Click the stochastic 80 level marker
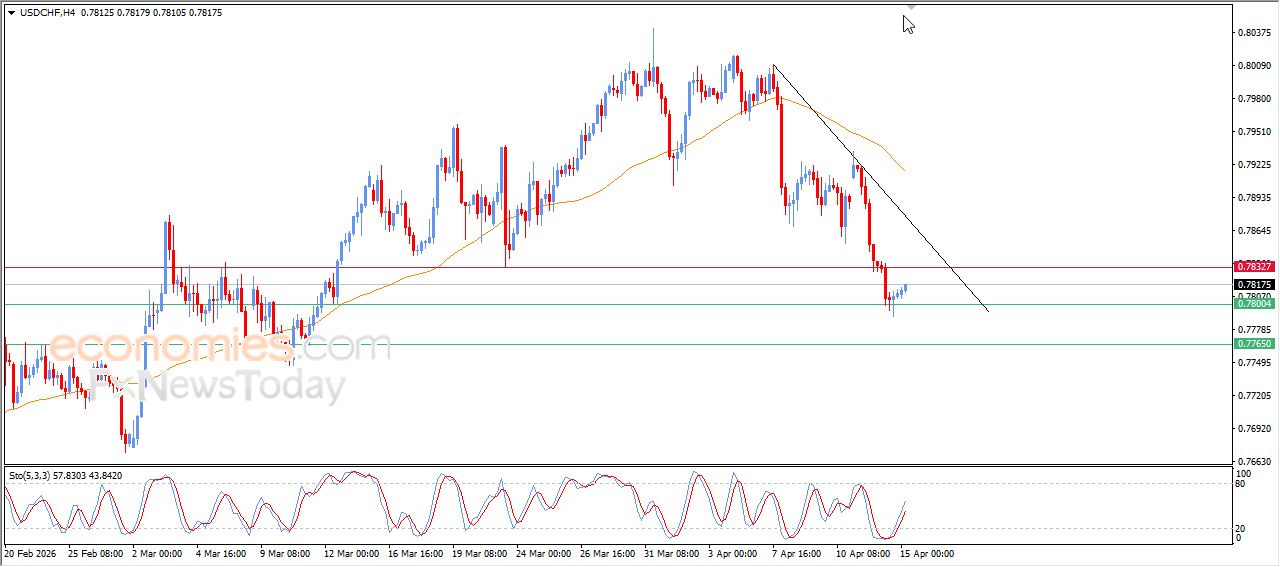This screenshot has height=567, width=1280. point(1240,484)
